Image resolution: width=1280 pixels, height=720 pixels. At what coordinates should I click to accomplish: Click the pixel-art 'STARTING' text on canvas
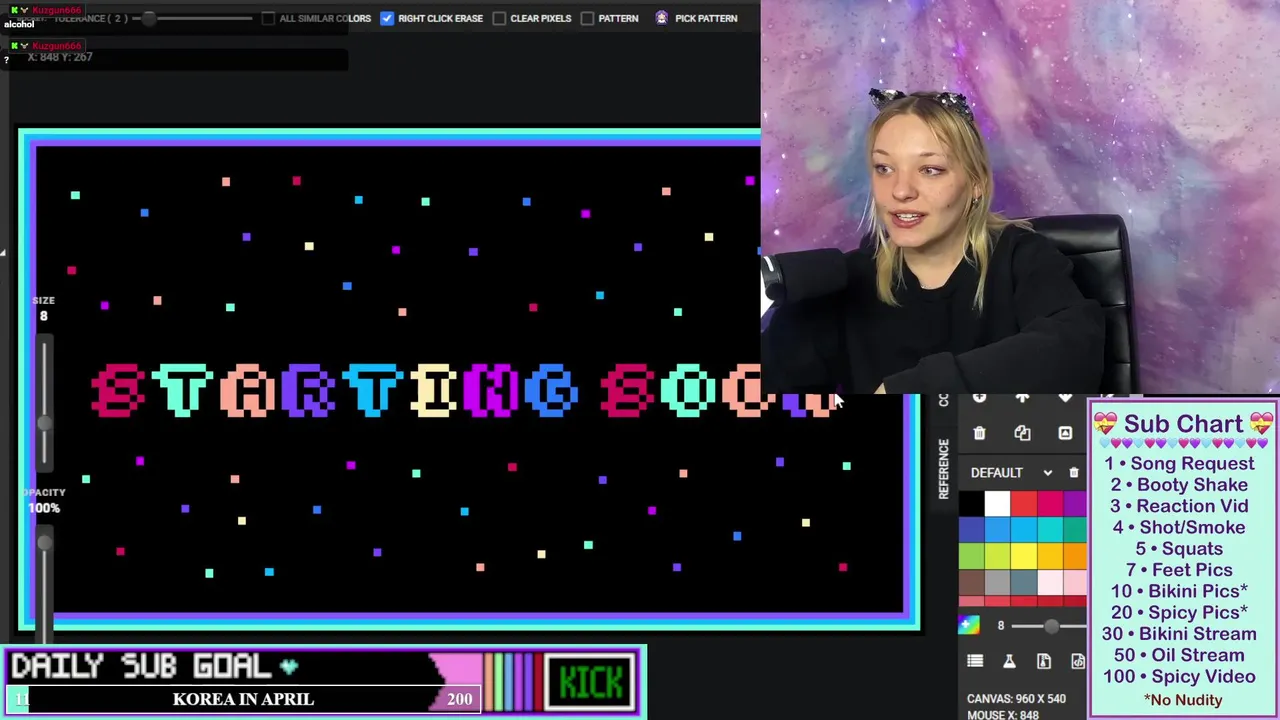point(335,390)
